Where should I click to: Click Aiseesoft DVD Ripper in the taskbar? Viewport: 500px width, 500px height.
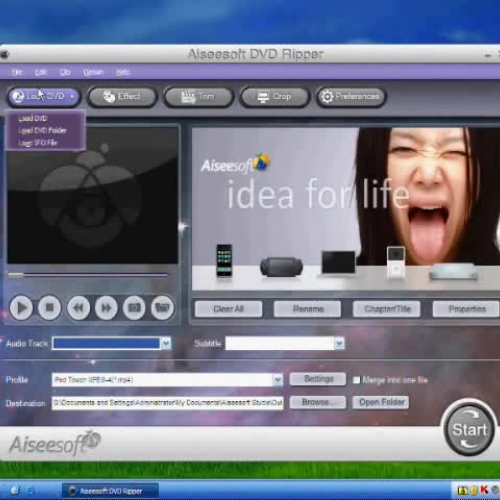[111, 491]
